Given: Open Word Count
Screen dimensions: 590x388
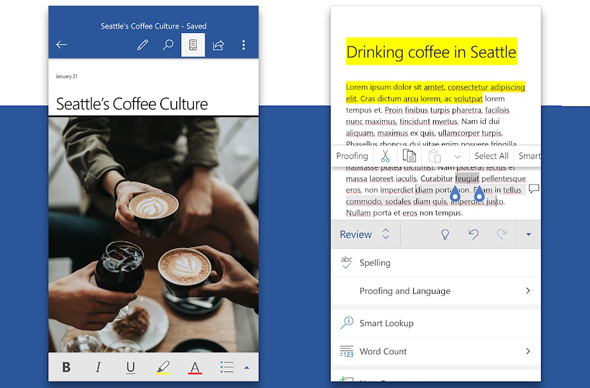Looking at the screenshot, I should click(436, 351).
